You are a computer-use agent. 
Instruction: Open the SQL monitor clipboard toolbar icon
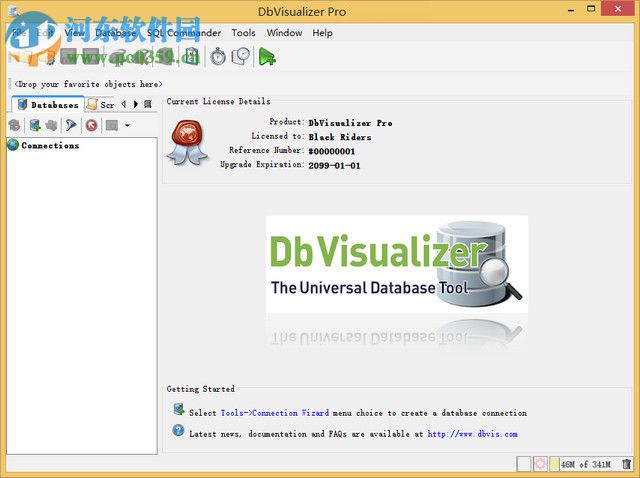191,57
